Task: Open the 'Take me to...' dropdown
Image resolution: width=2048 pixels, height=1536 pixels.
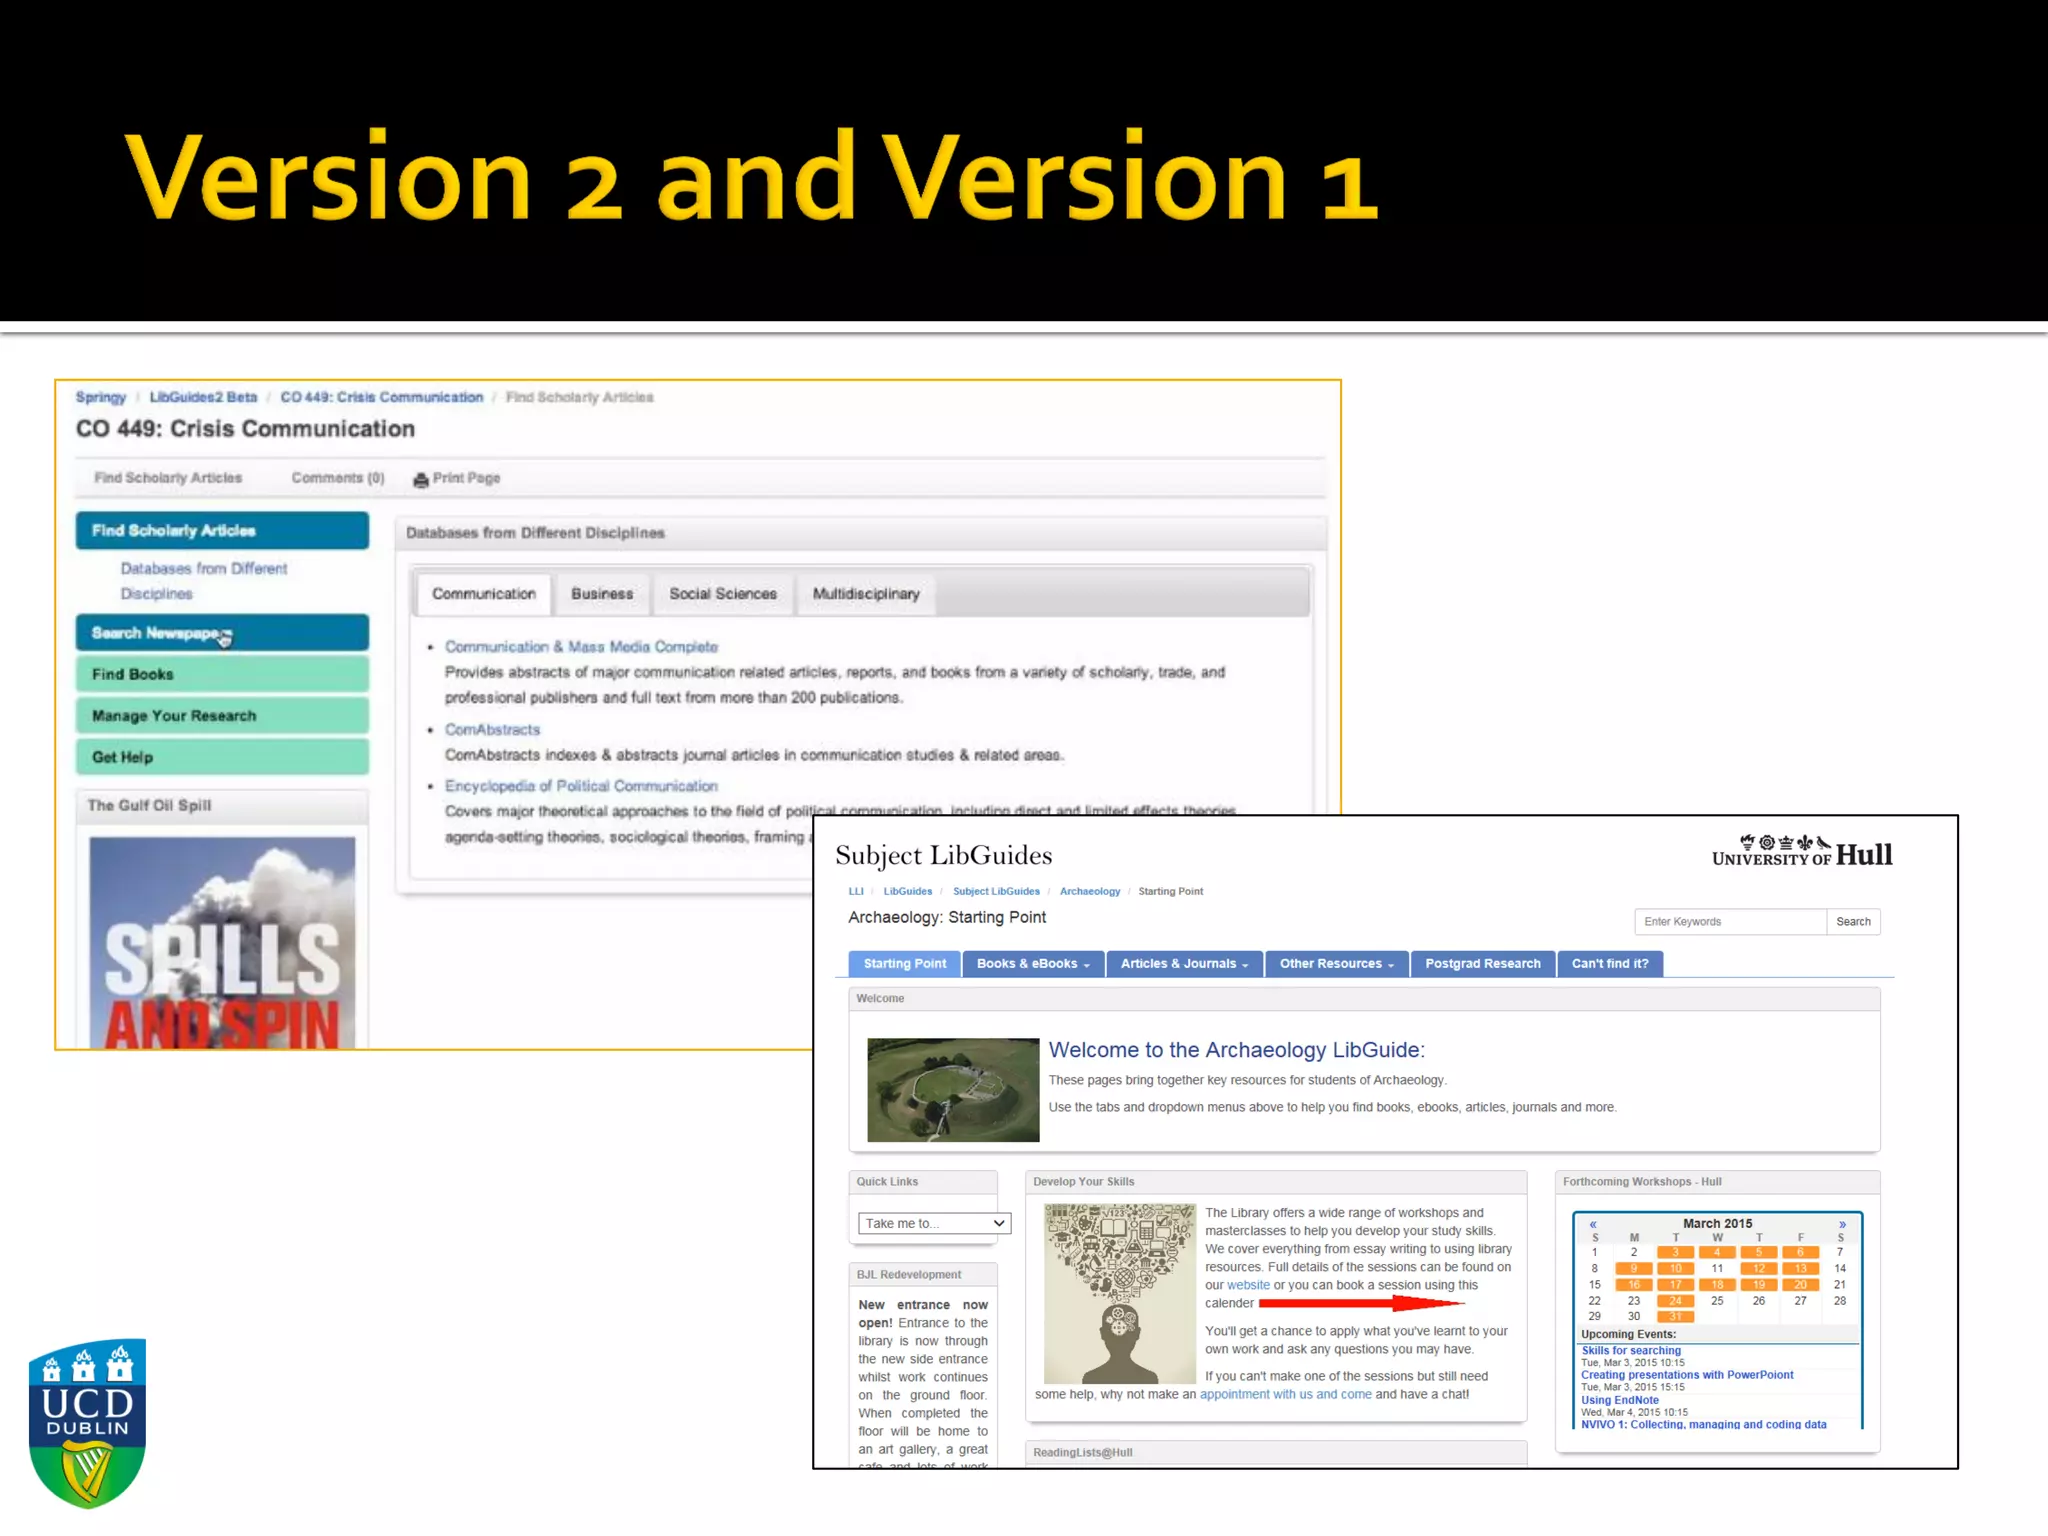Action: (934, 1223)
